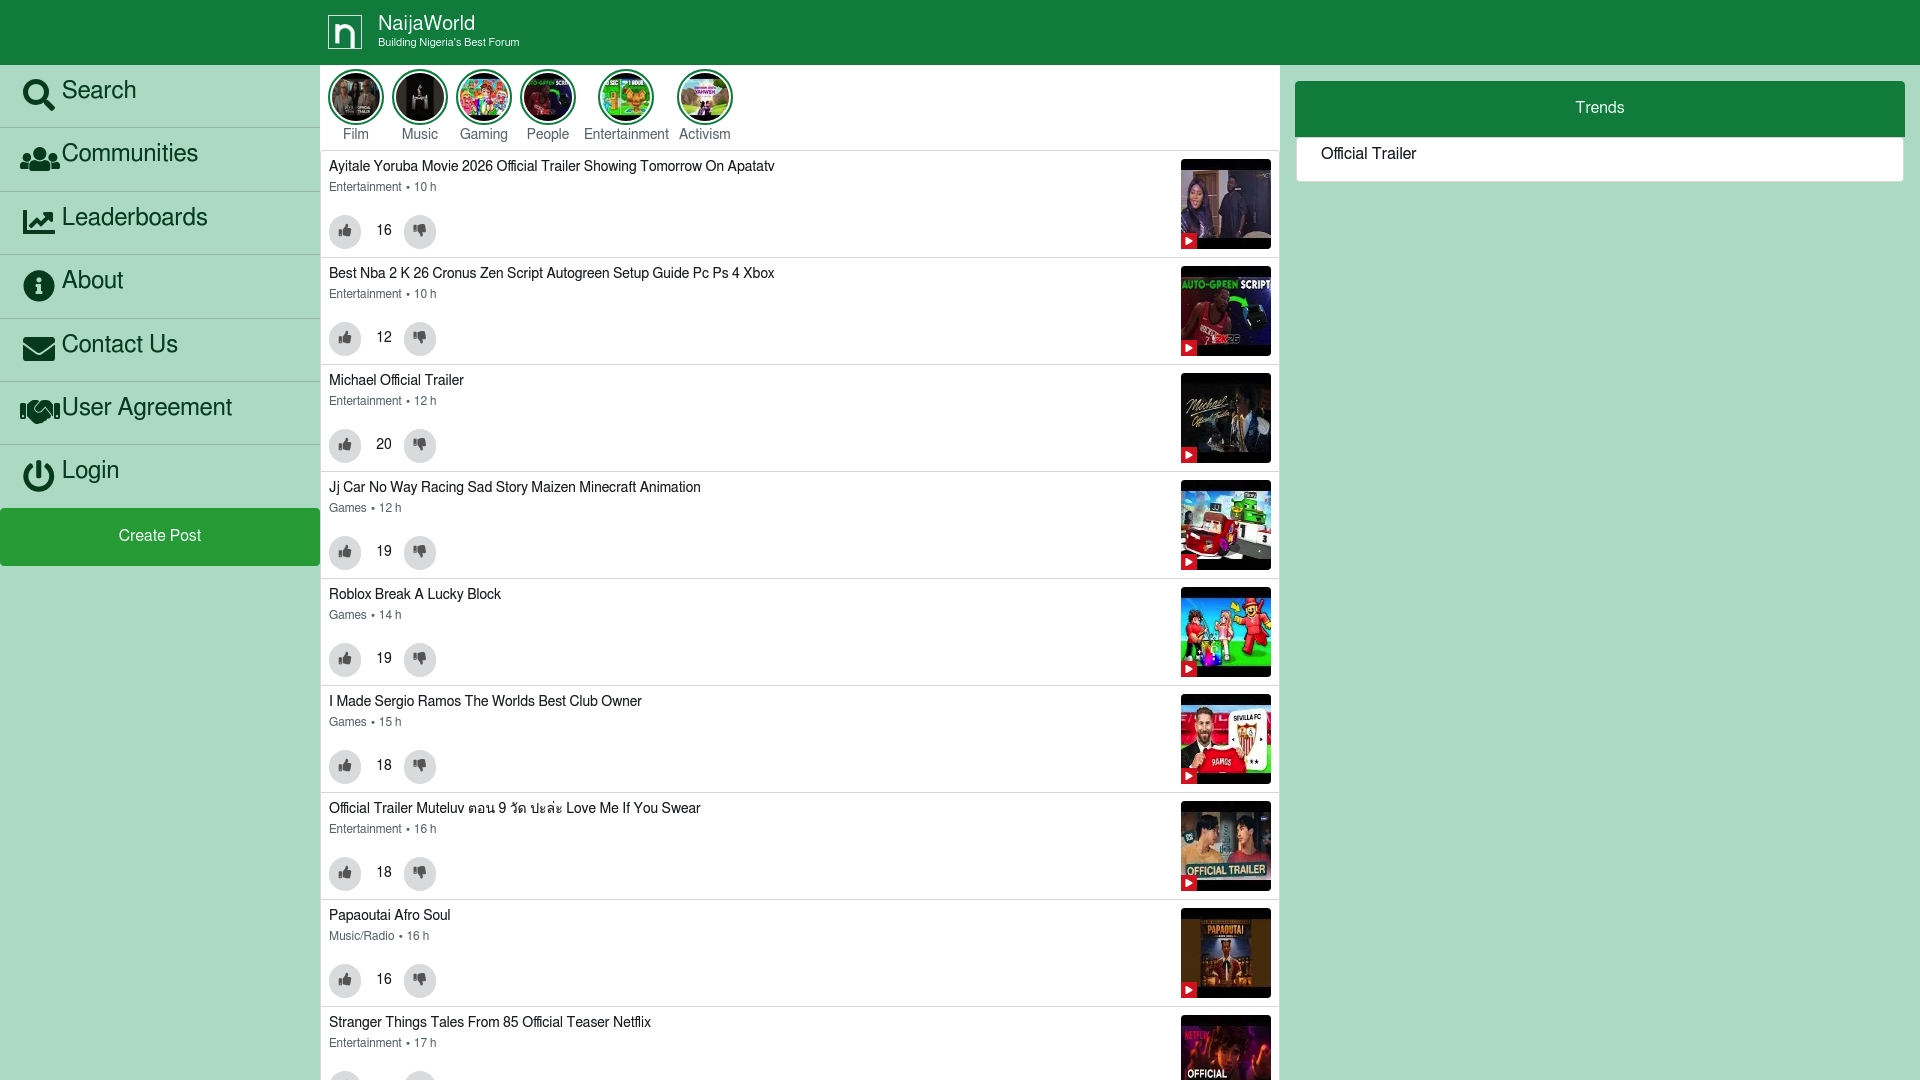Click the Search magnifier icon
The image size is (1920, 1080).
[x=39, y=95]
